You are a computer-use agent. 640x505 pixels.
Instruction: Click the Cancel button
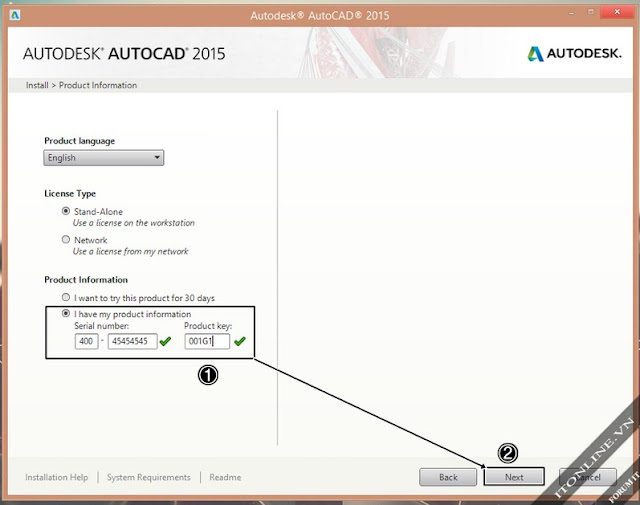coord(588,477)
